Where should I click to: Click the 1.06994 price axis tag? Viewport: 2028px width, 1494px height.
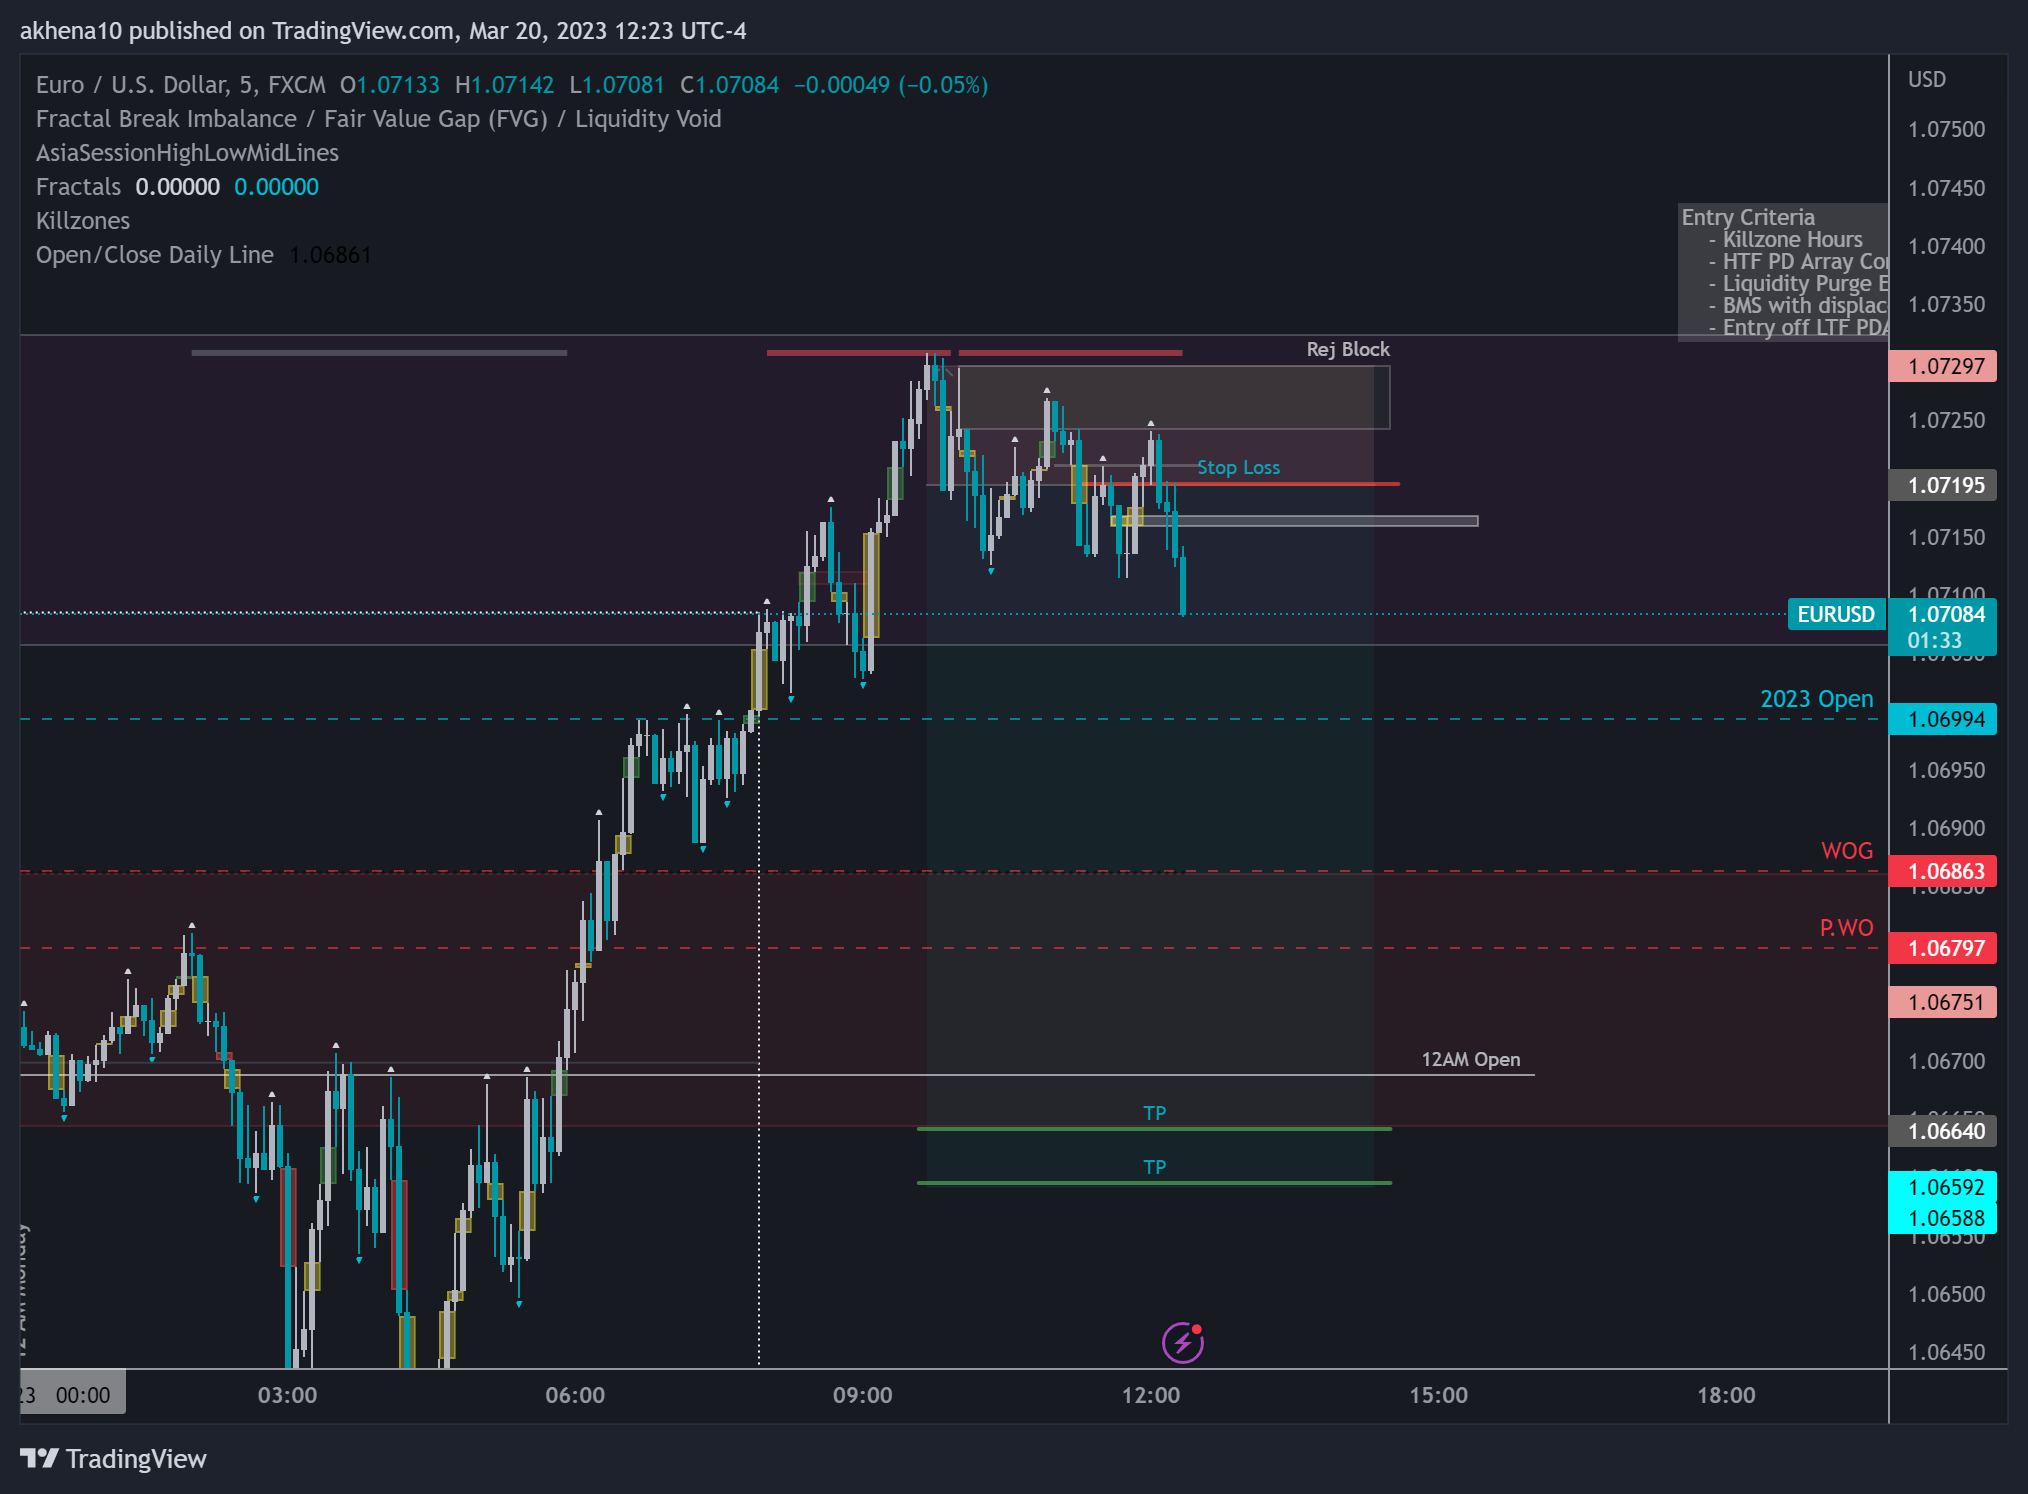1943,719
